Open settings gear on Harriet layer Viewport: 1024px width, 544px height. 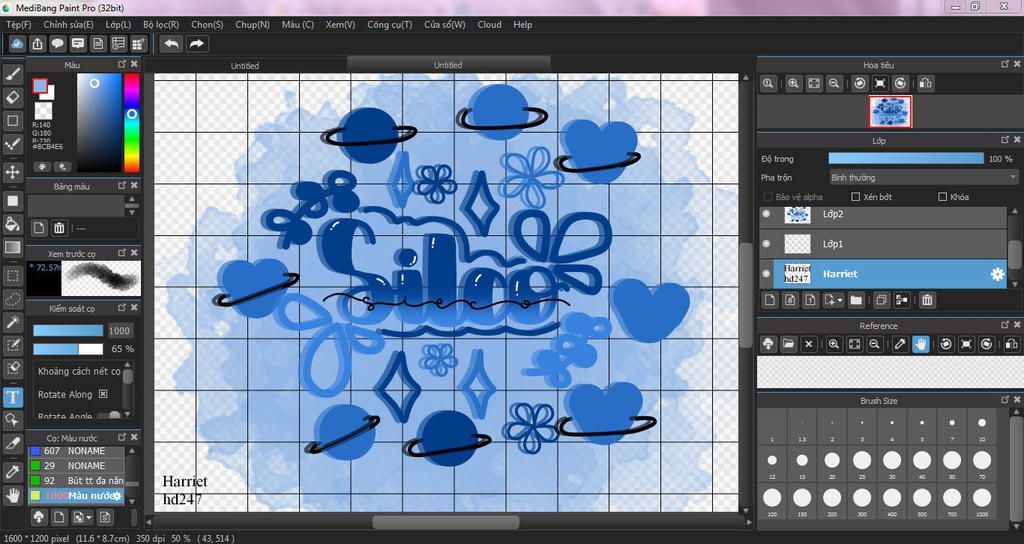pyautogui.click(x=997, y=274)
